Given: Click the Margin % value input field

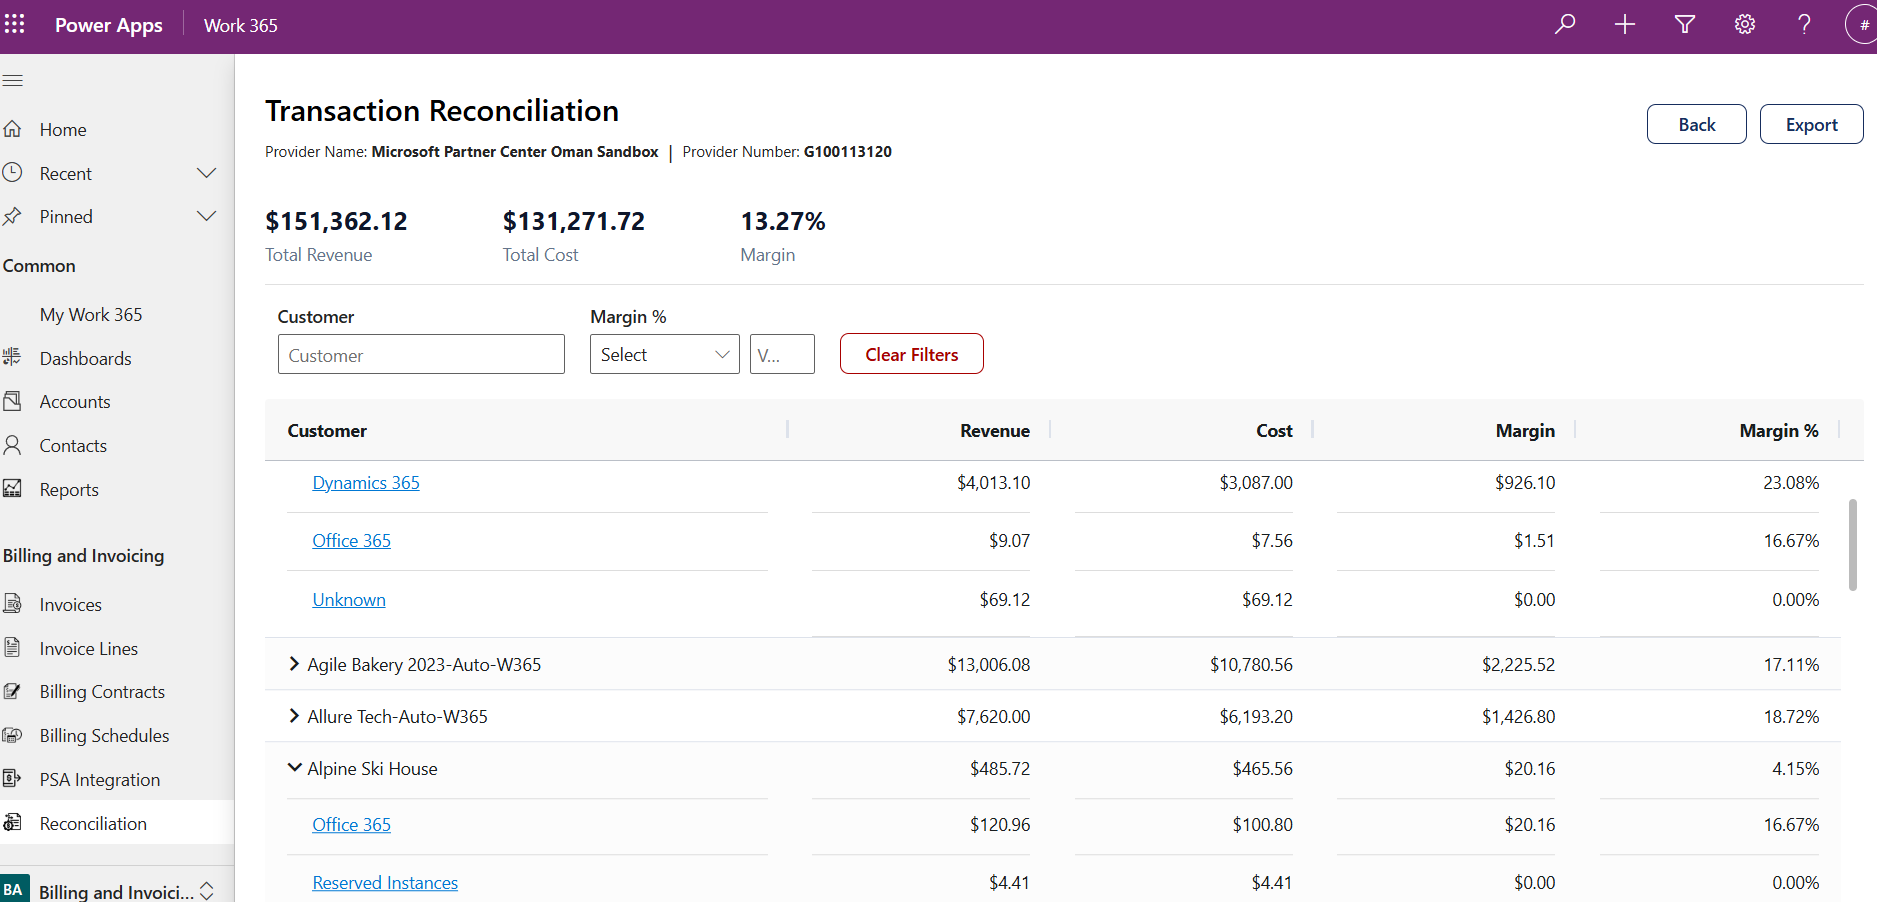Looking at the screenshot, I should [782, 354].
